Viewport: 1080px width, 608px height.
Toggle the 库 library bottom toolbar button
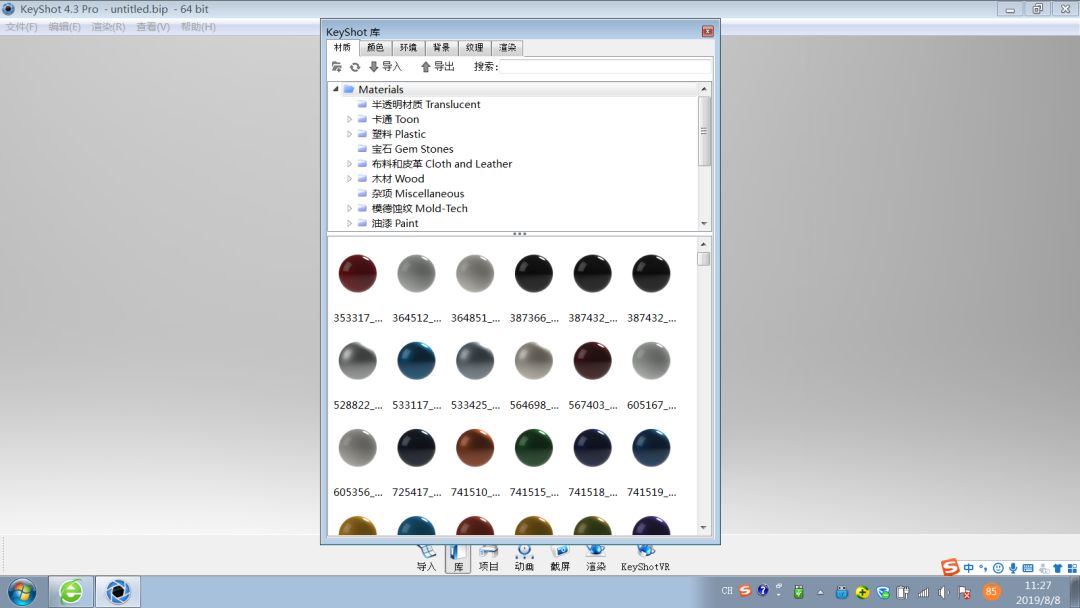click(458, 558)
